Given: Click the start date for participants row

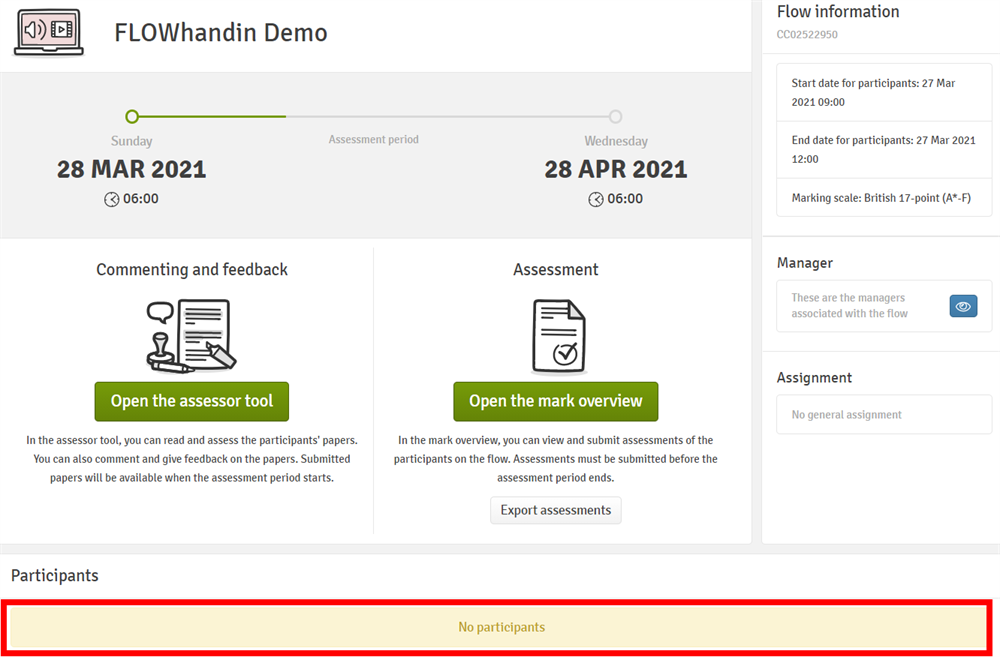Looking at the screenshot, I should [x=884, y=92].
